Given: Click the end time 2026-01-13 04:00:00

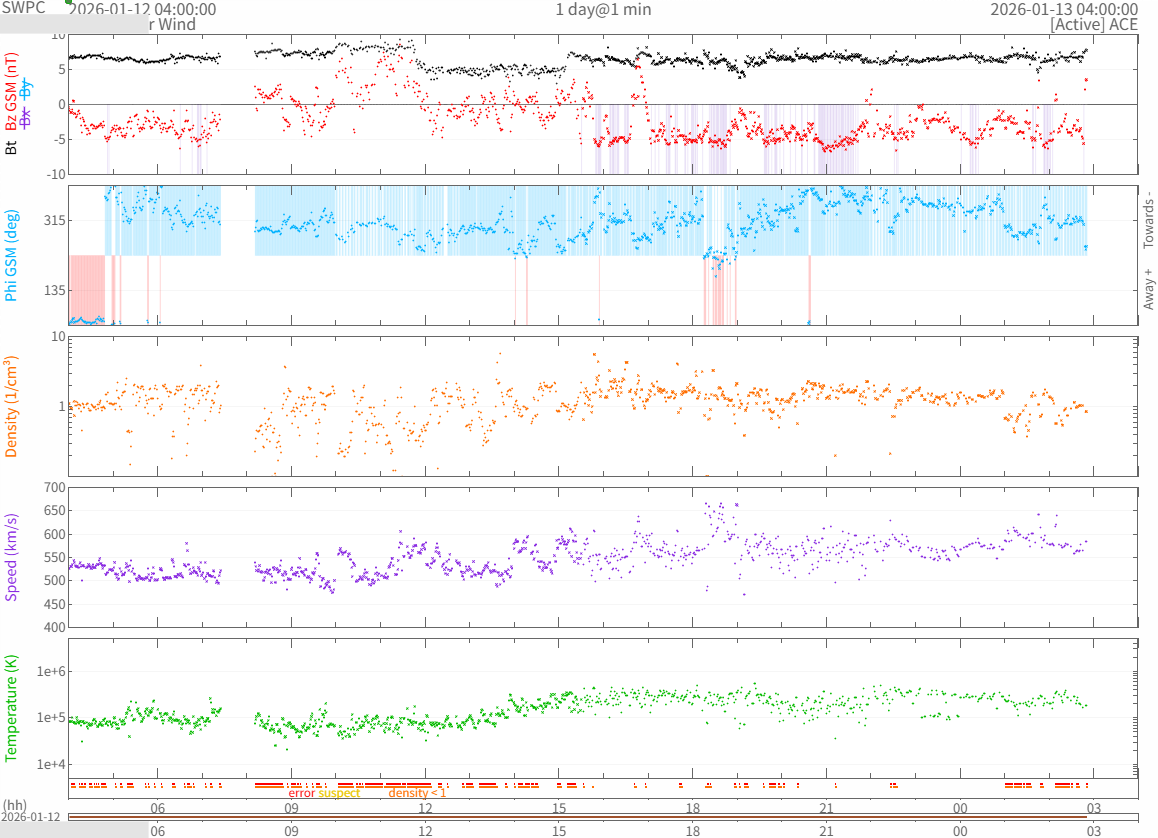Looking at the screenshot, I should point(1063,9).
